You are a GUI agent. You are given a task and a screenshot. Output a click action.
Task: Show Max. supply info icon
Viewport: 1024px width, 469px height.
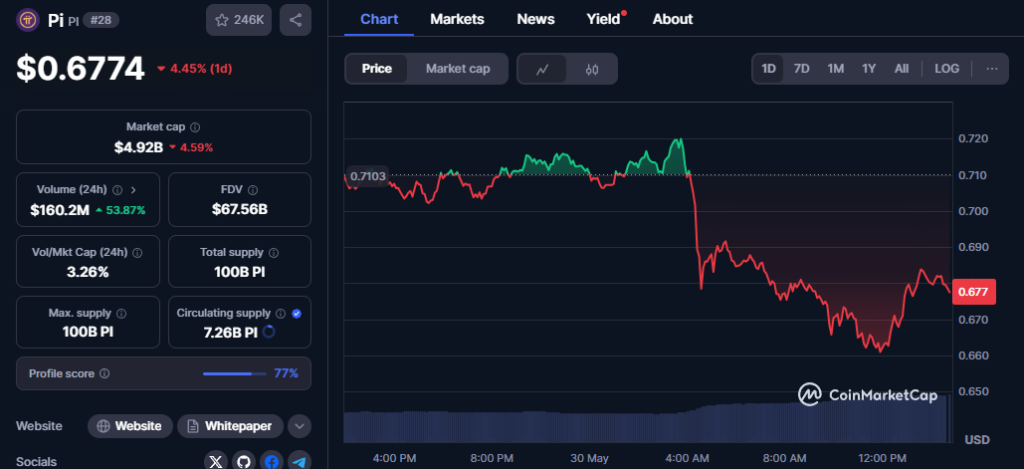tap(121, 314)
